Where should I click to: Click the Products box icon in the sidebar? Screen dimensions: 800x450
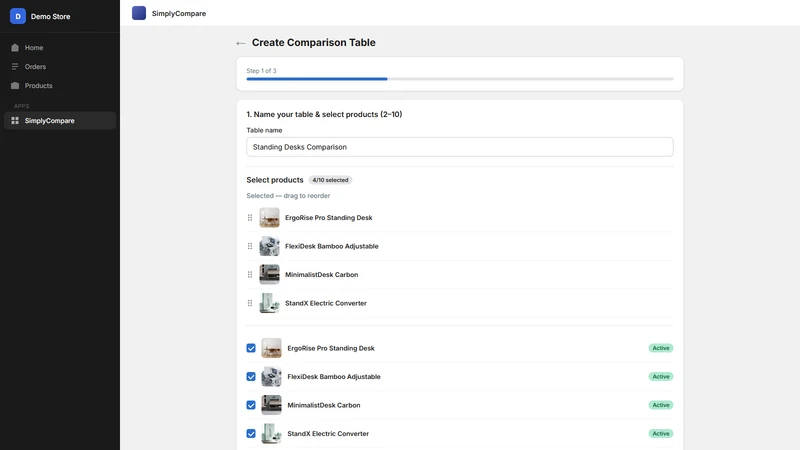(x=15, y=86)
